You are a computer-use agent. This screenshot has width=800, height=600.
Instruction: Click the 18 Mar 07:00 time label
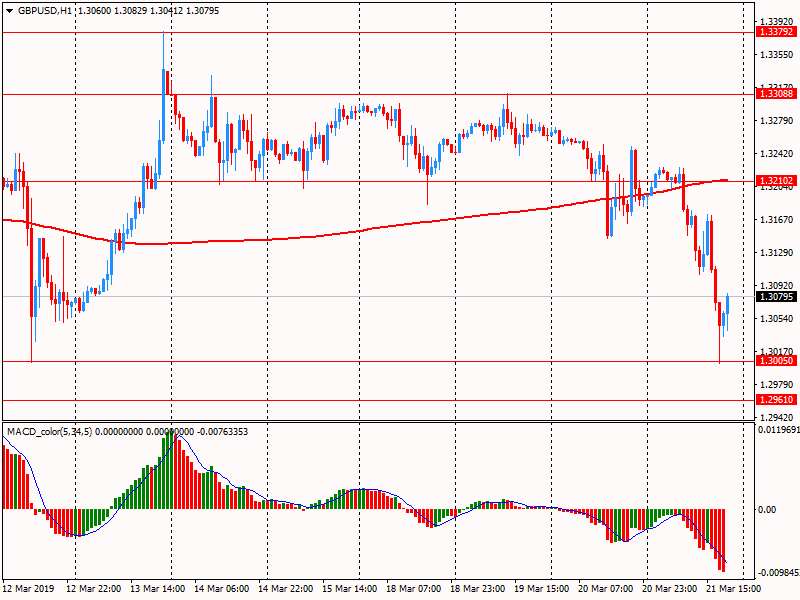click(x=415, y=589)
